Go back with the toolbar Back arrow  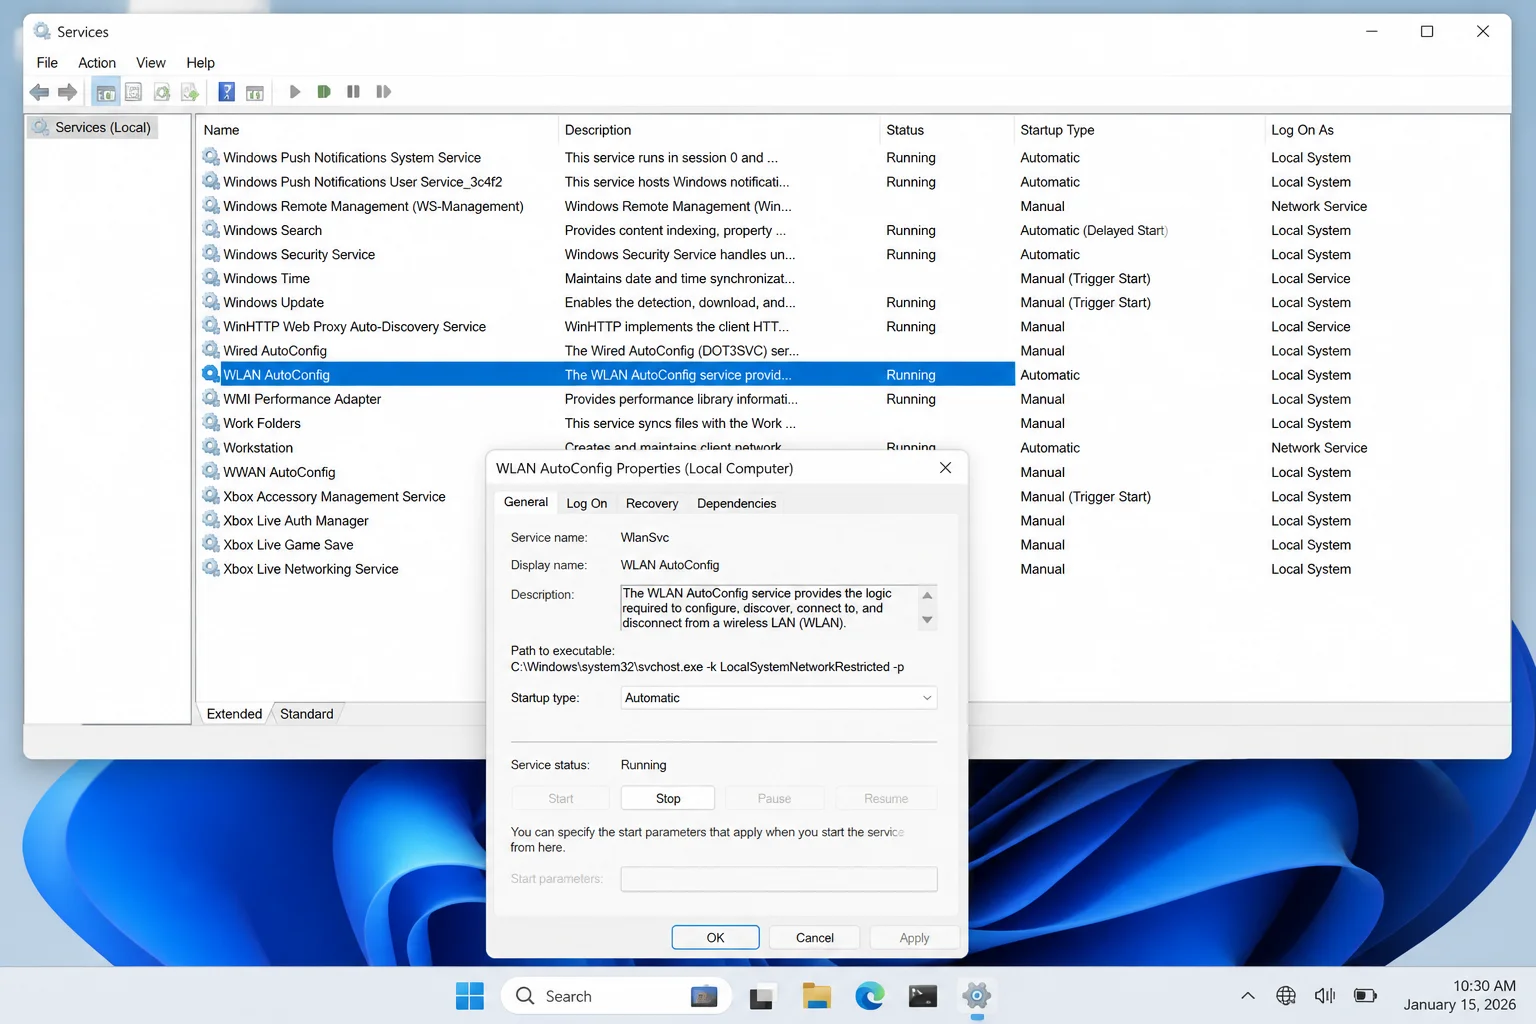39,92
